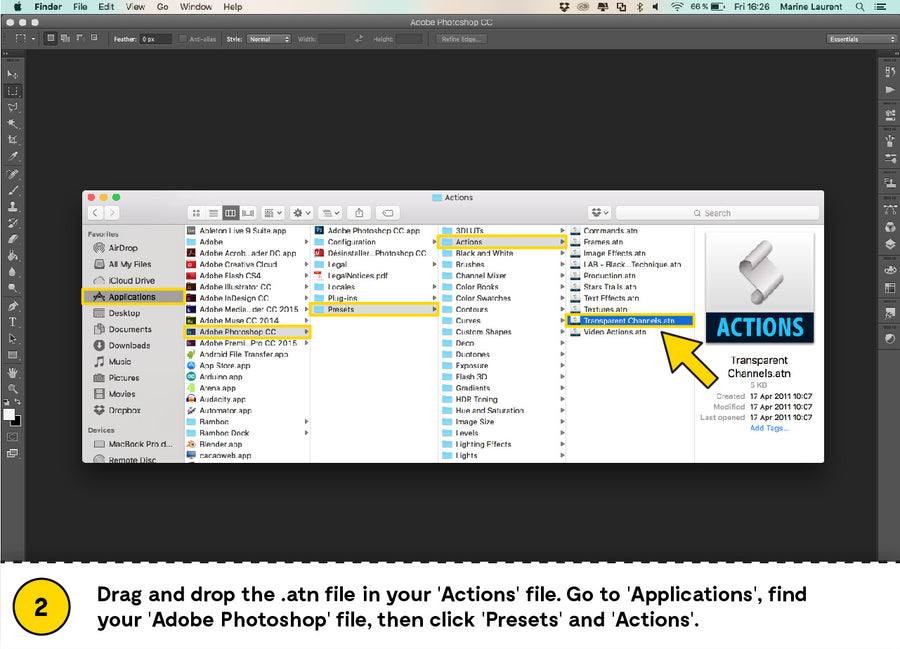Open the Window menu in menu bar
The image size is (900, 649).
coord(195,7)
